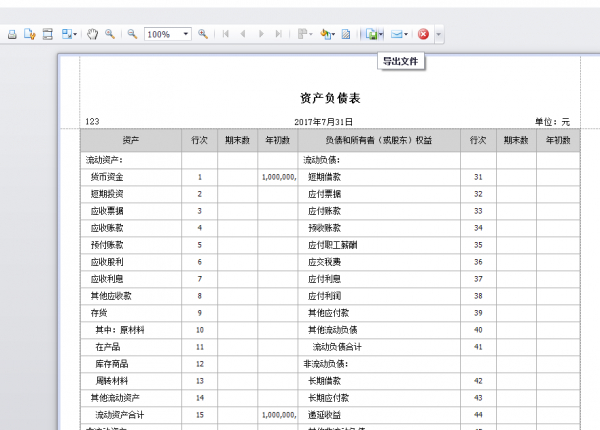Select the Magnifier tool

coord(109,34)
